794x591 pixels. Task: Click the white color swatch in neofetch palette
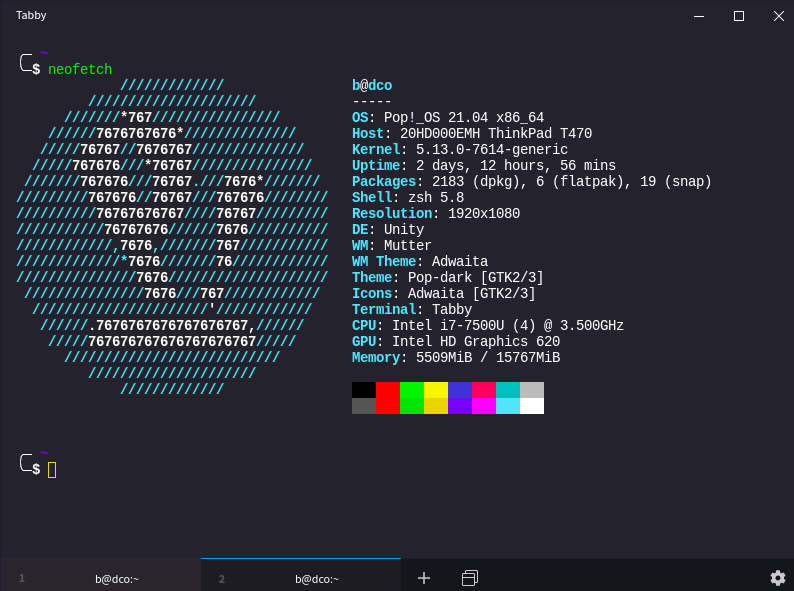[x=532, y=406]
